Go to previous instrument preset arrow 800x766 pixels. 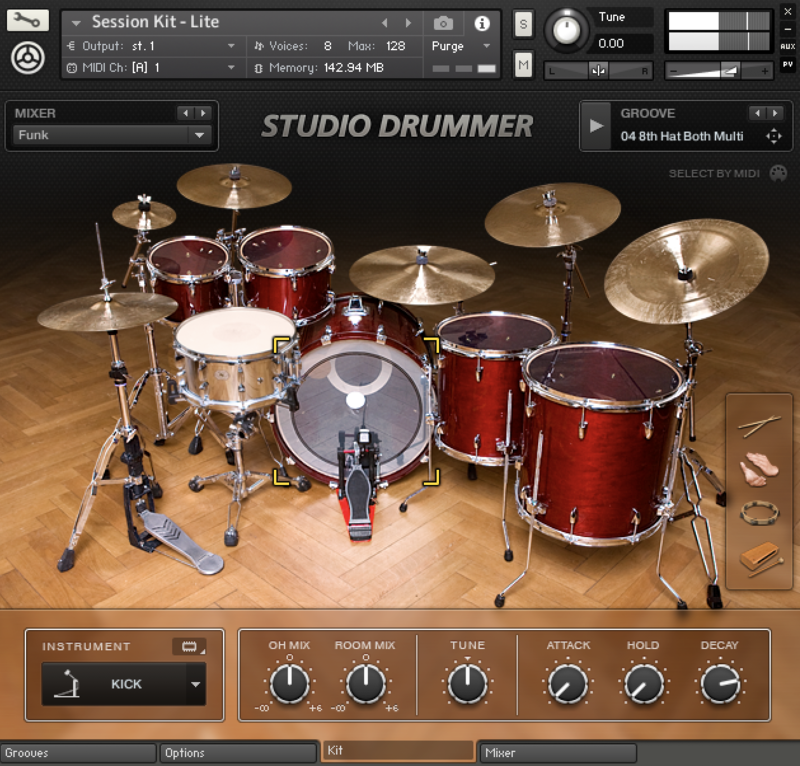pyautogui.click(x=385, y=23)
